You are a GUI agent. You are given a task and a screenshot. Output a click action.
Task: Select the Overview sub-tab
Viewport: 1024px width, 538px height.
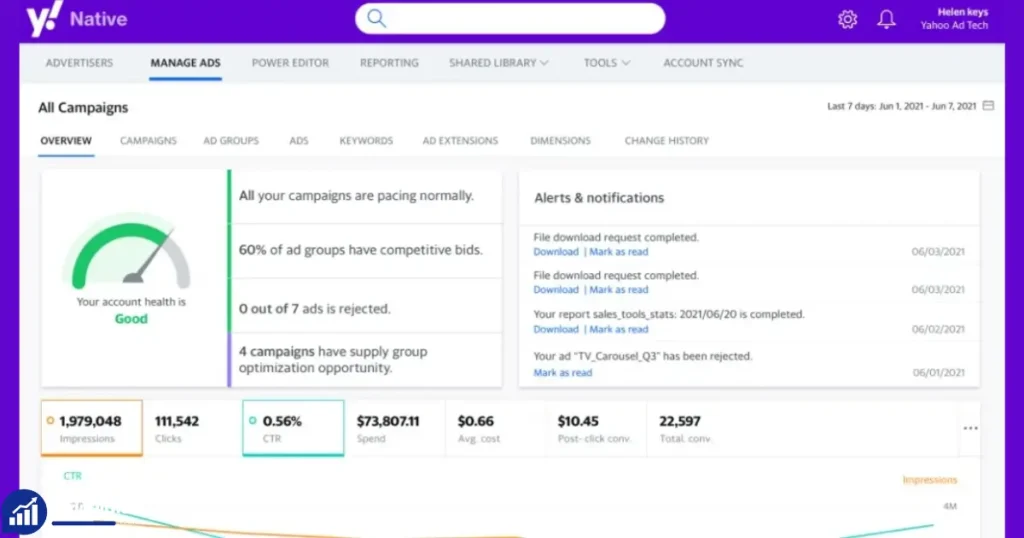(66, 140)
